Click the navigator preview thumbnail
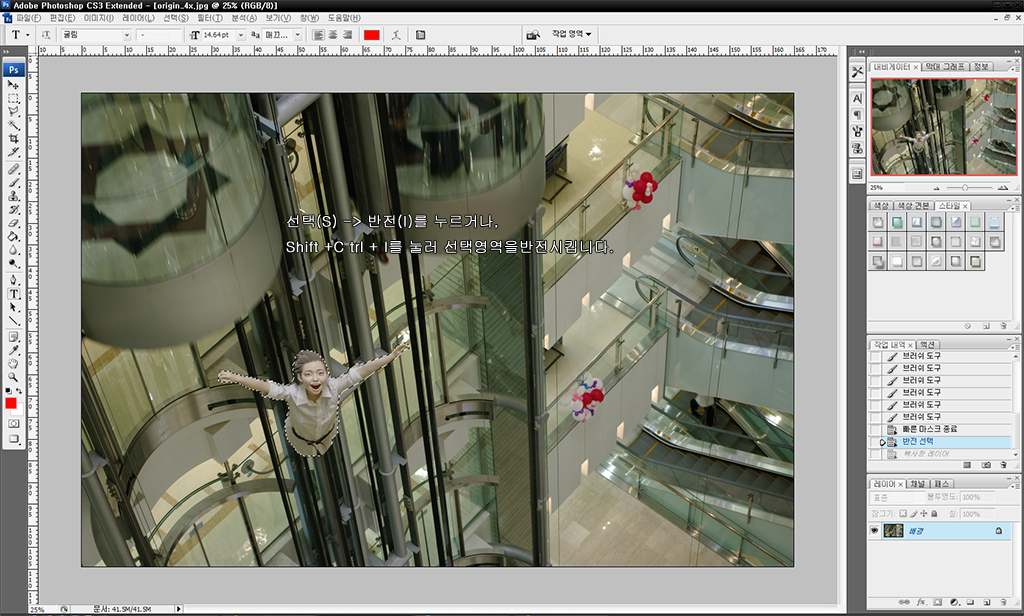 coord(944,127)
